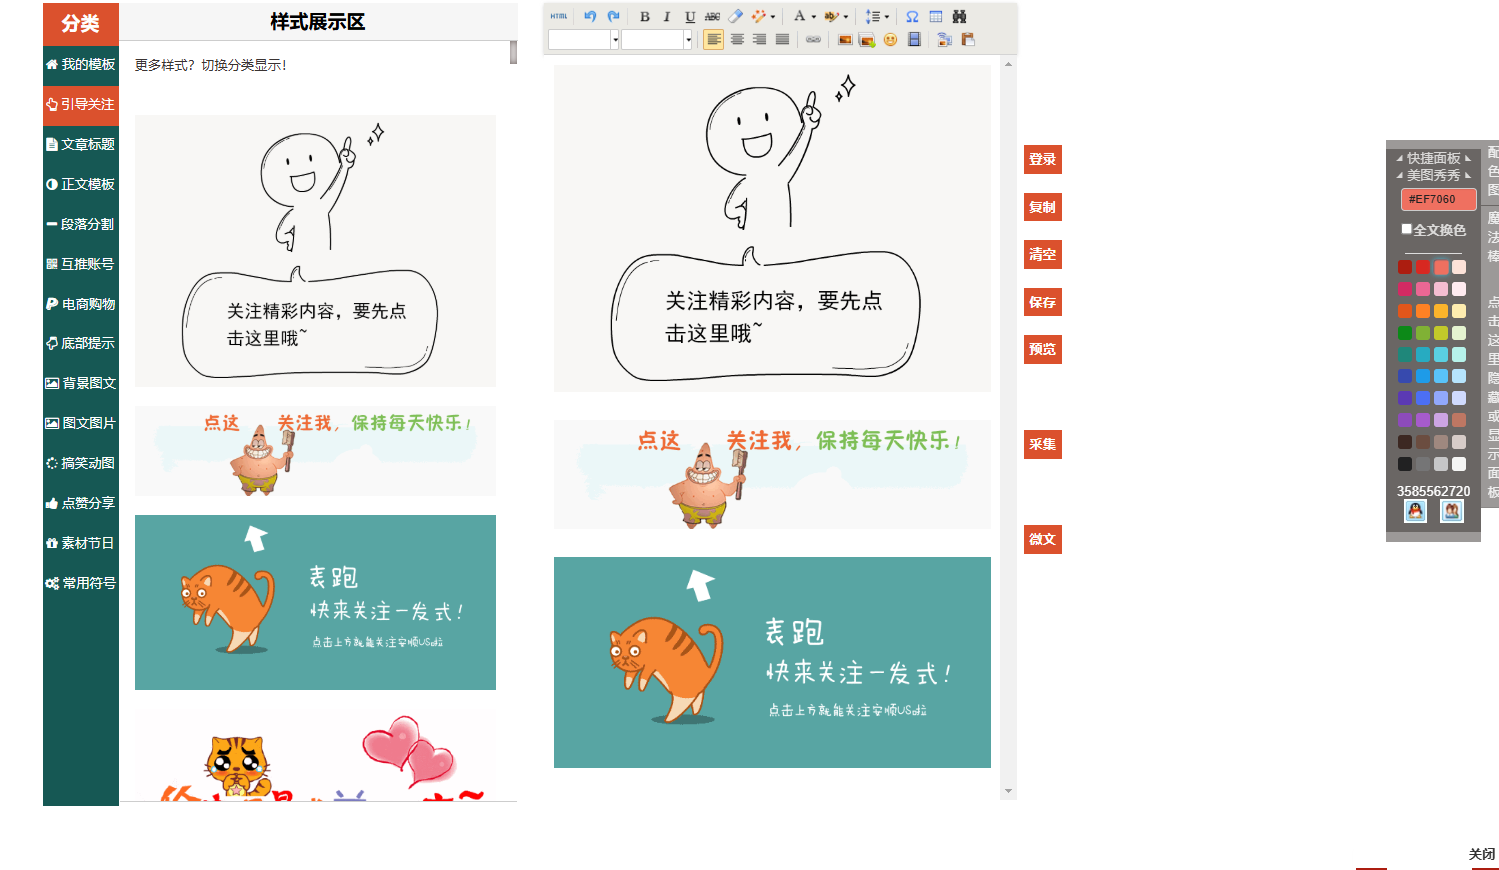Insert multiple images
The image size is (1499, 870).
[x=867, y=39]
